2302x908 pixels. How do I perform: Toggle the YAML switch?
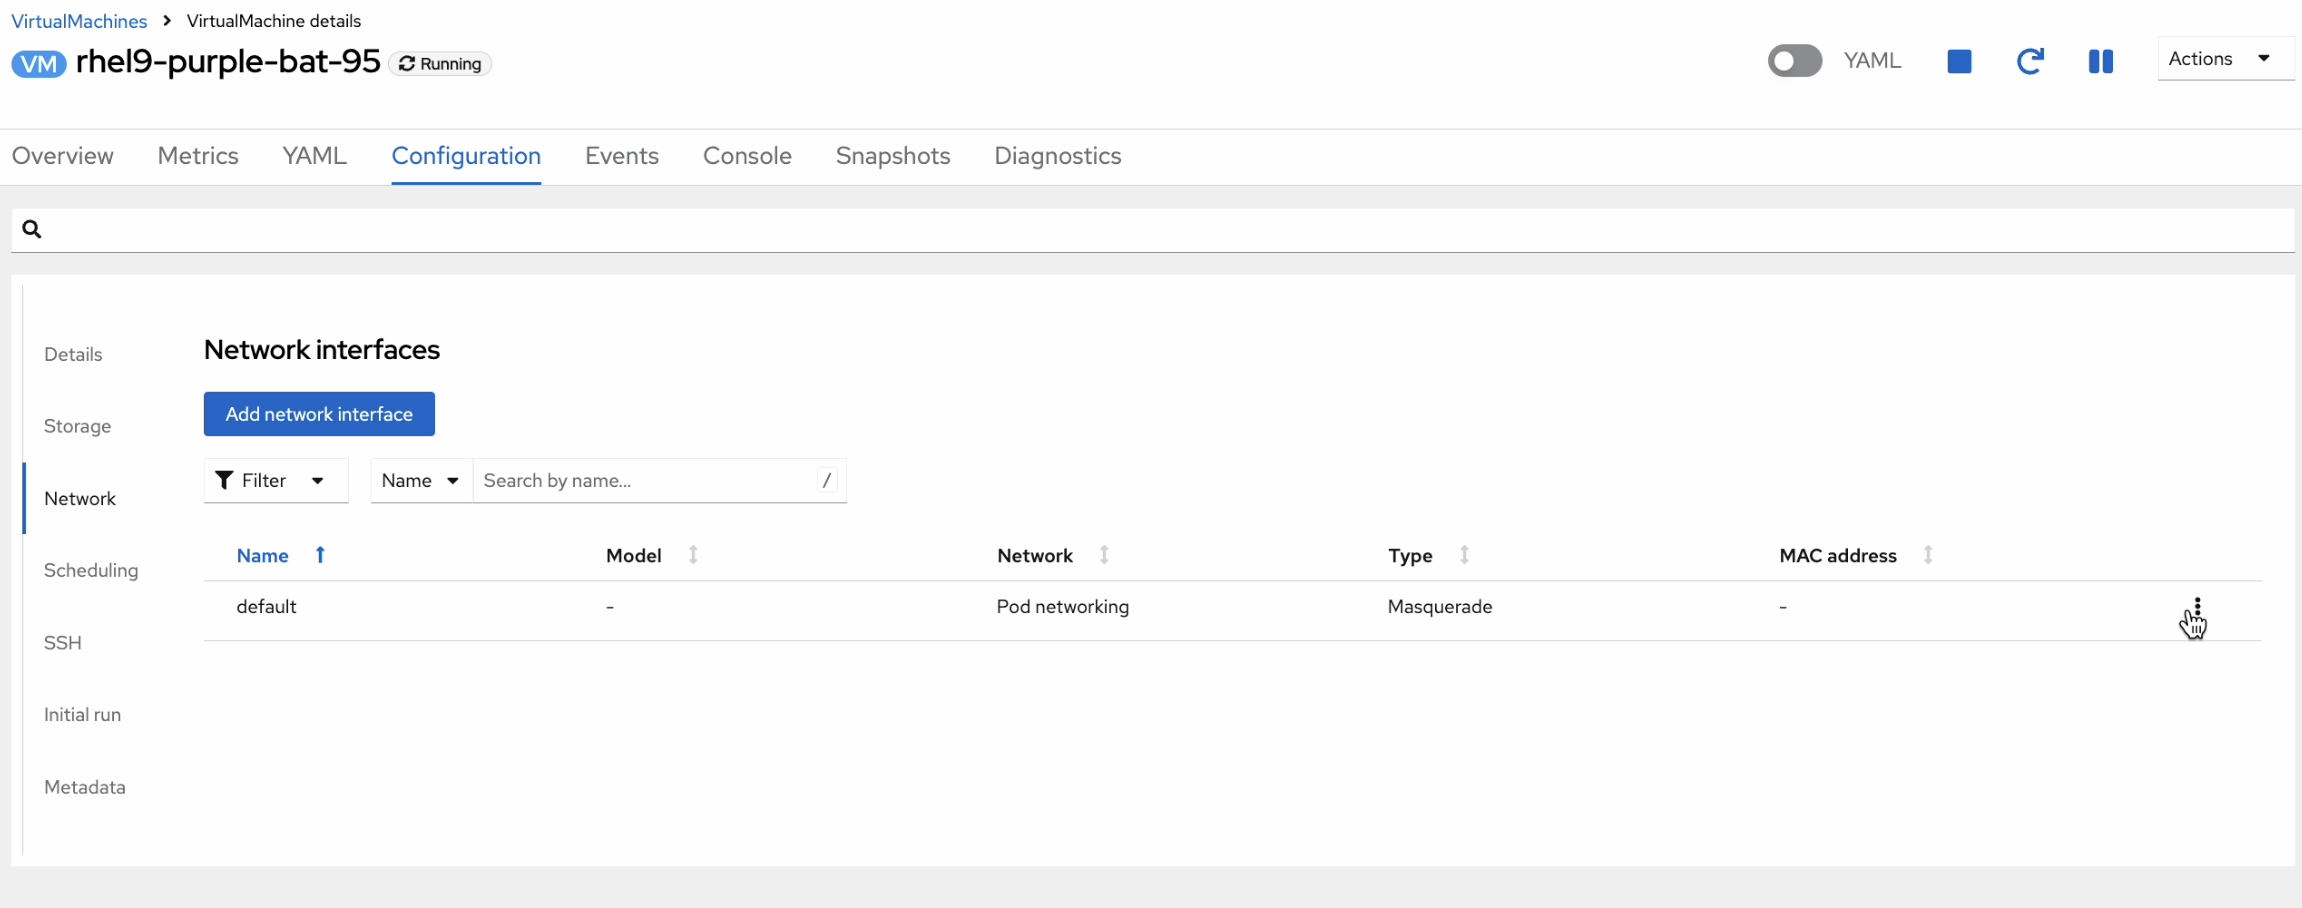[x=1794, y=61]
